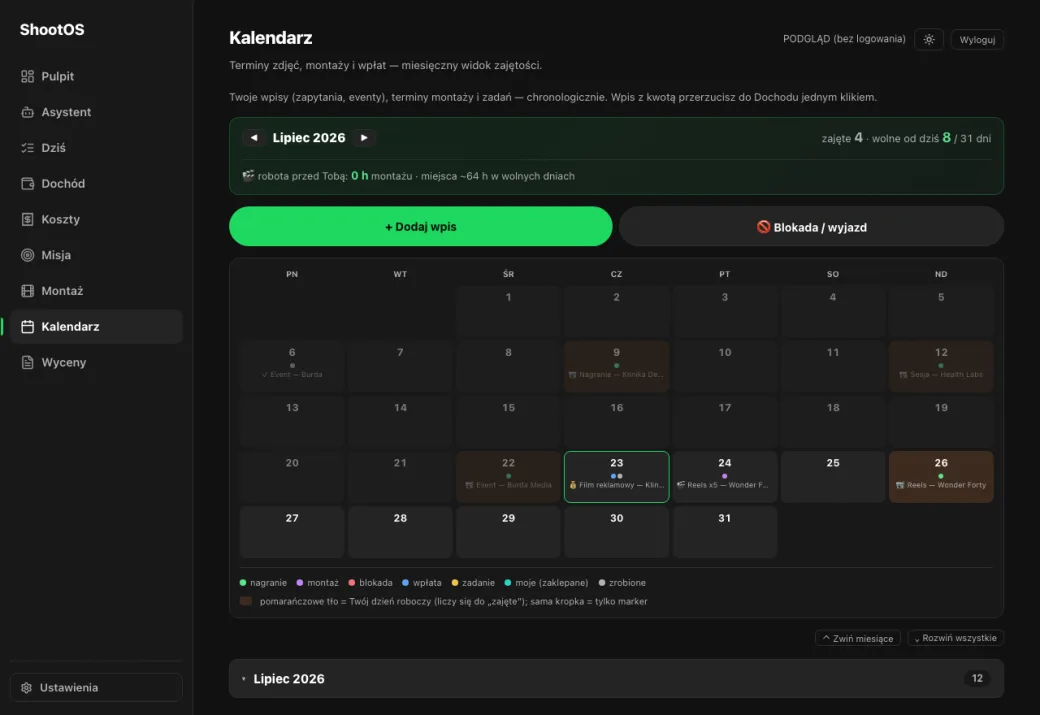The width and height of the screenshot is (1040, 715).
Task: Open Dziś menu item
Action: point(96,148)
